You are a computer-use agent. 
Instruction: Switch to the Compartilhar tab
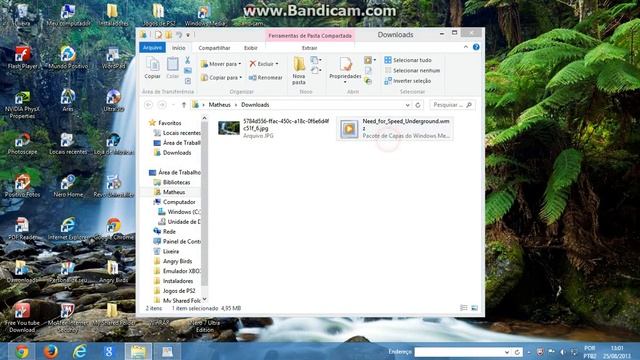[214, 48]
